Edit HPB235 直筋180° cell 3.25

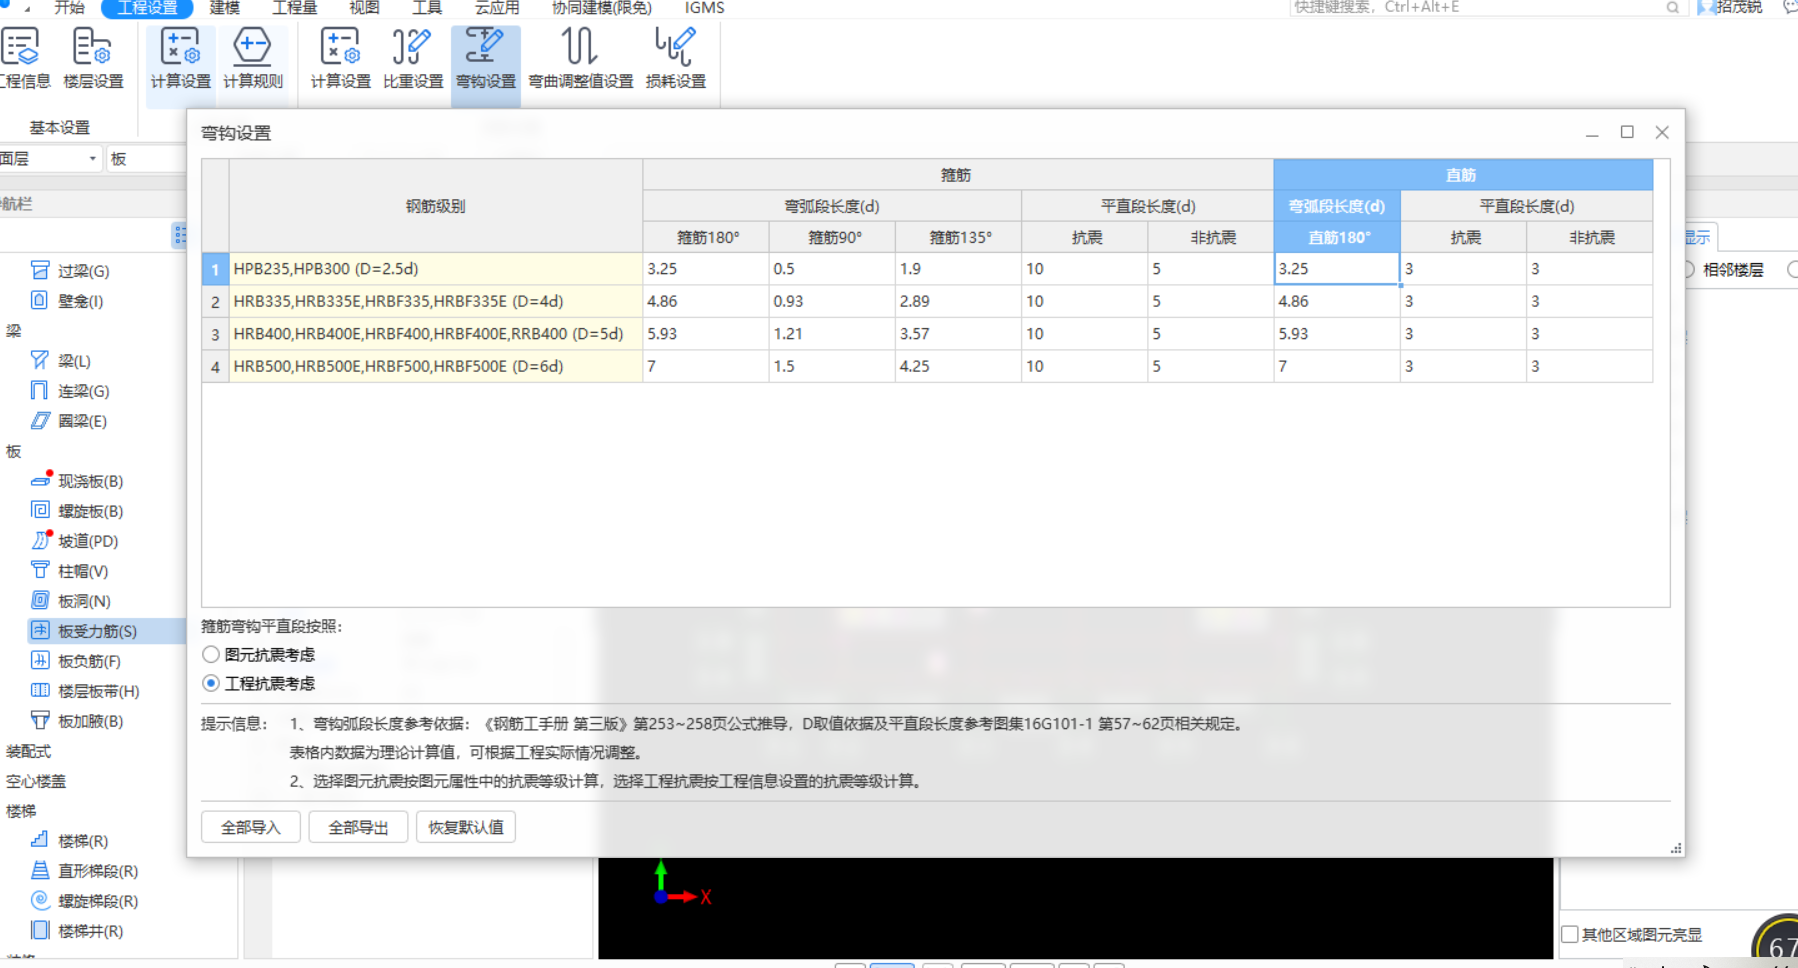(x=1337, y=268)
